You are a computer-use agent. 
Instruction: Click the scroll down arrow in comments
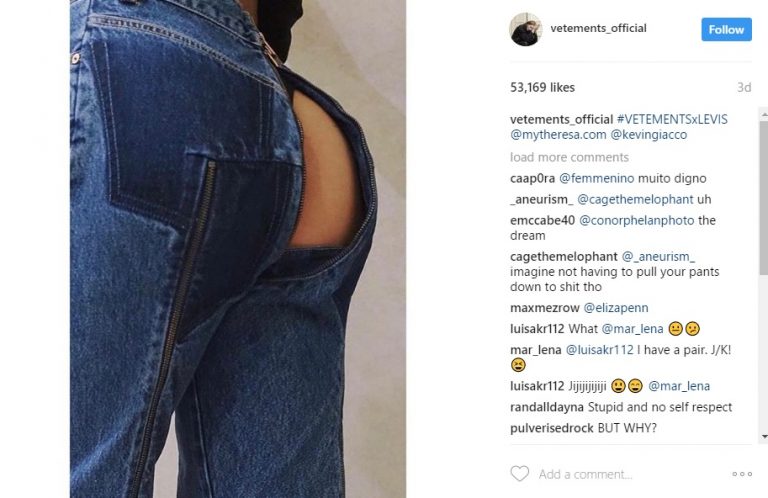[x=764, y=436]
